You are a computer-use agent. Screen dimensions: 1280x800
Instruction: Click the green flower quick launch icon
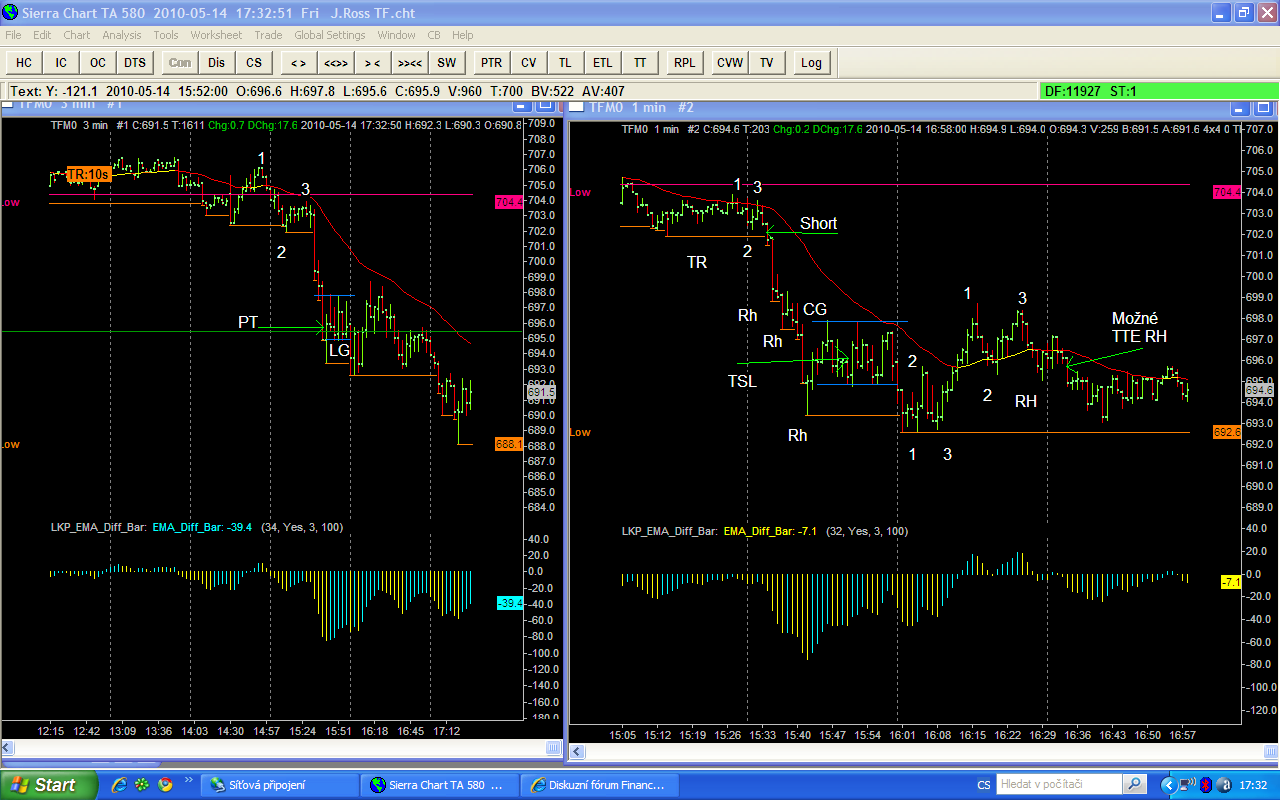tap(143, 785)
